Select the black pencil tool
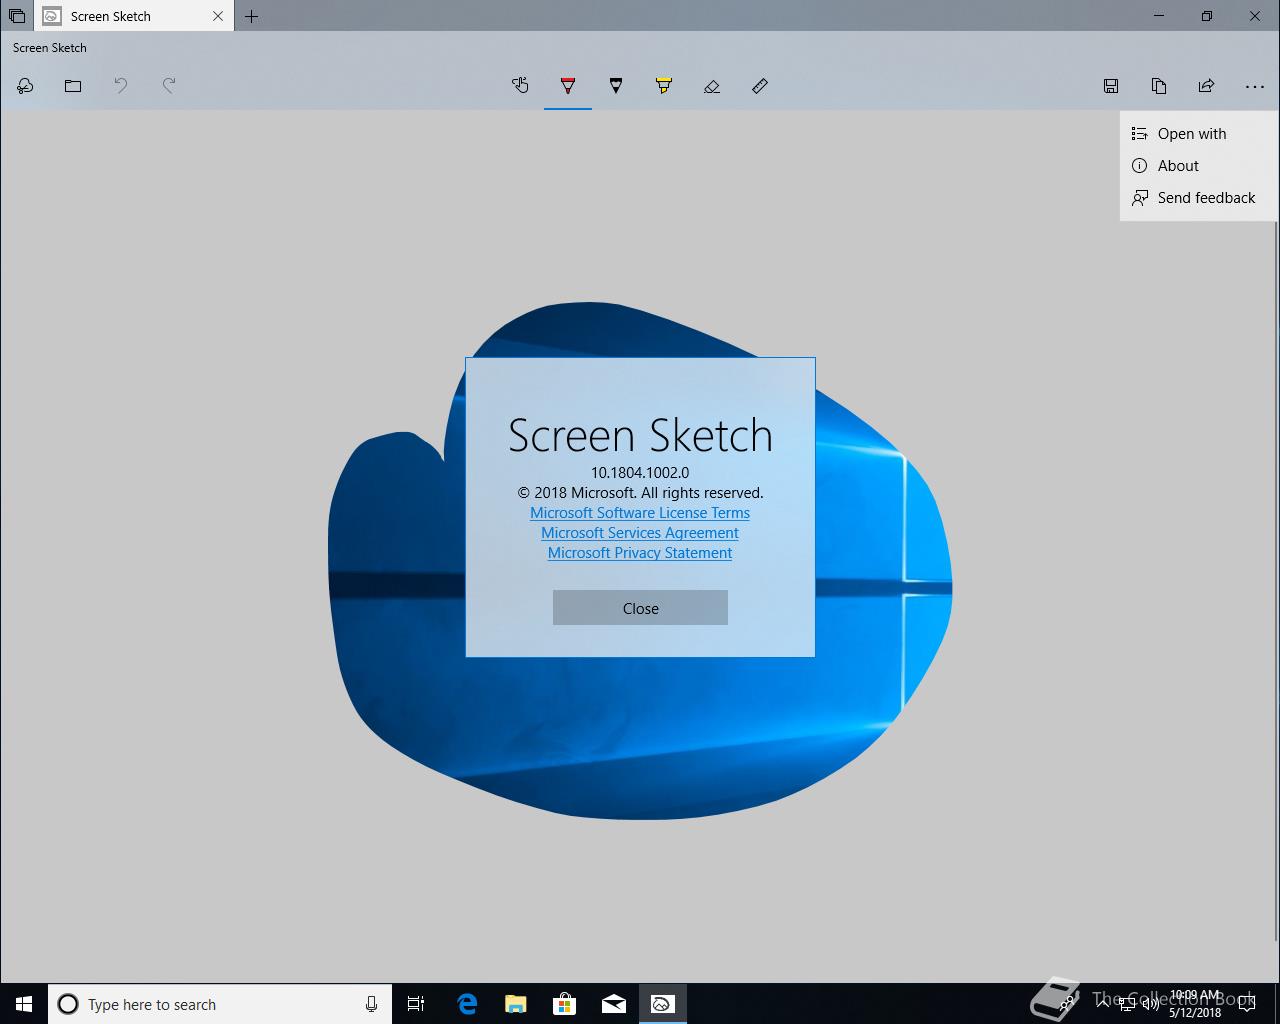This screenshot has width=1280, height=1024. click(616, 86)
